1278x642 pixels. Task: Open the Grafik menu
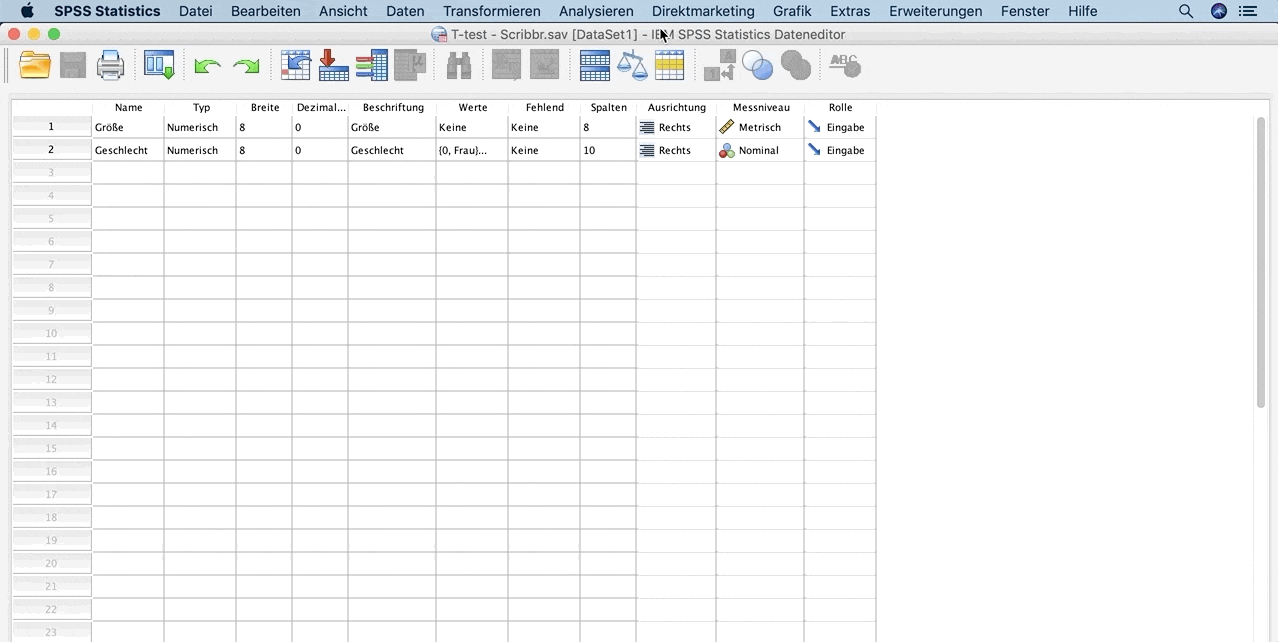coord(792,11)
